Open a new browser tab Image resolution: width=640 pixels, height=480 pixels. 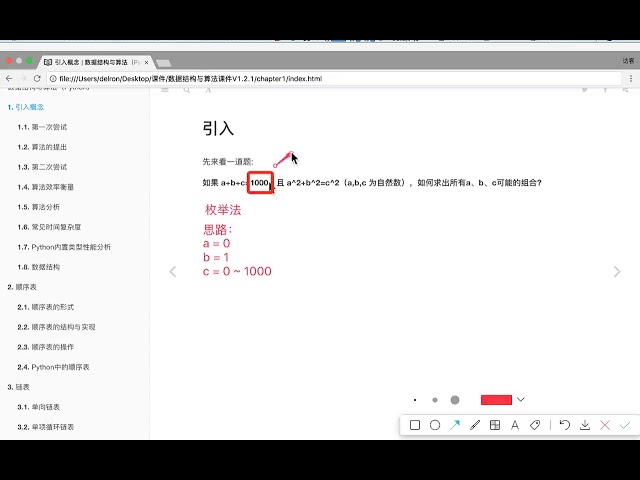164,63
